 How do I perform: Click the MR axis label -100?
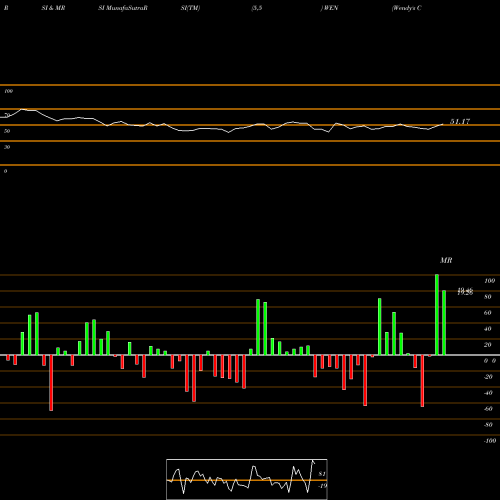(x=490, y=441)
